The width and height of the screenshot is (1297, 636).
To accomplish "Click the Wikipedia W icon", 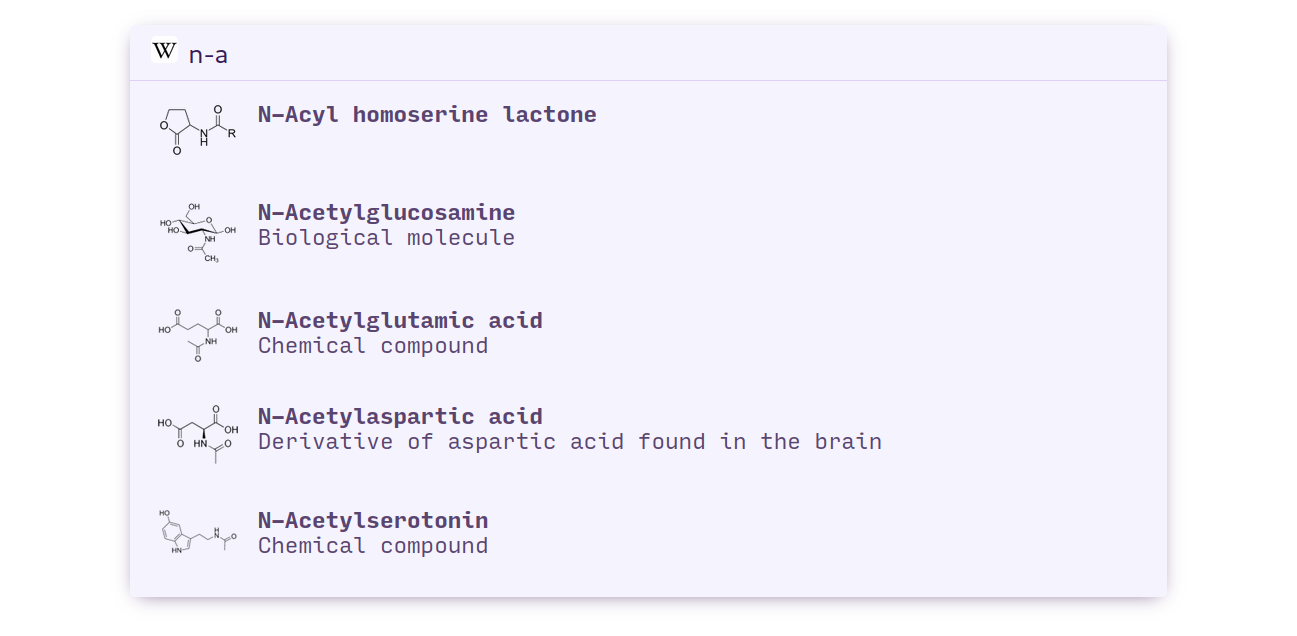I will pos(164,50).
